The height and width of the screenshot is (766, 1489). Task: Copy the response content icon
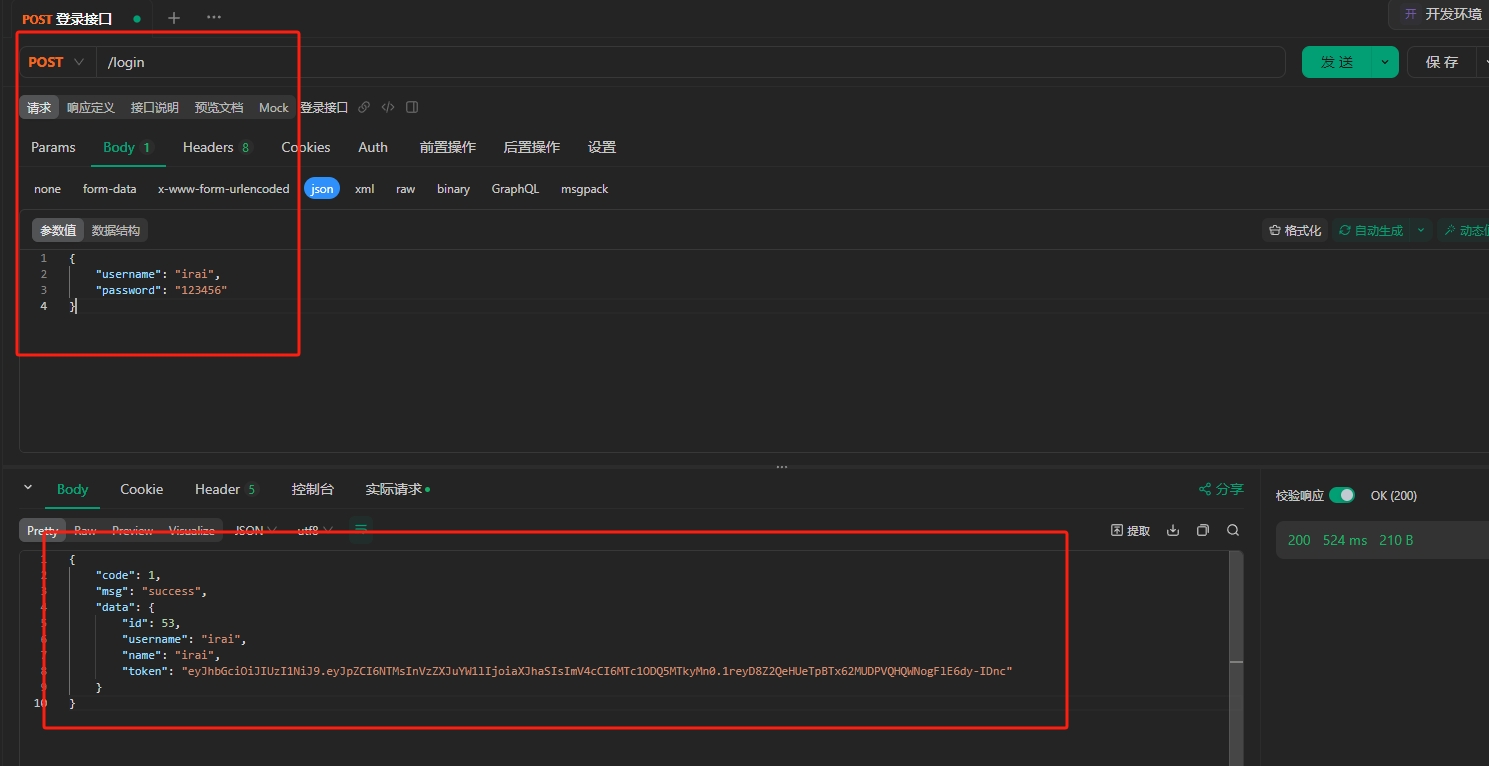pos(1203,530)
